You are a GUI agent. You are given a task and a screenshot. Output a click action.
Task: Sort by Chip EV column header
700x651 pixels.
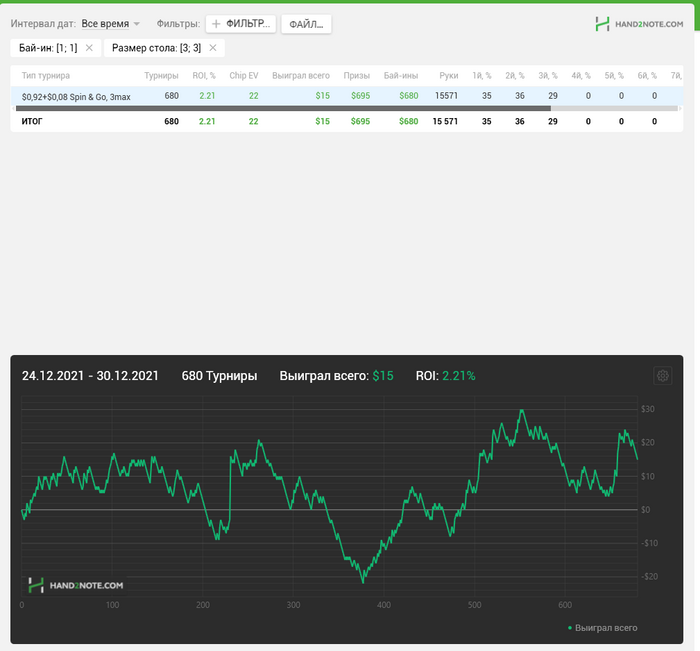244,75
